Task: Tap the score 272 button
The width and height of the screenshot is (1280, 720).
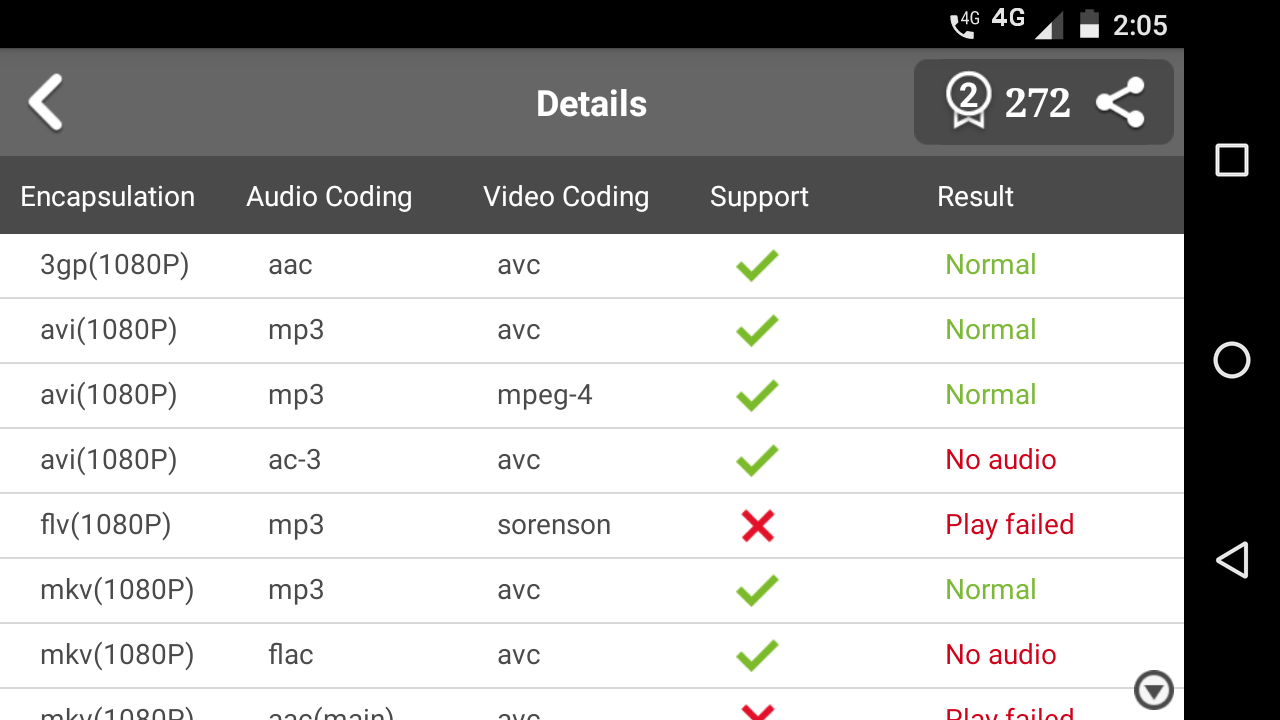Action: tap(1037, 103)
